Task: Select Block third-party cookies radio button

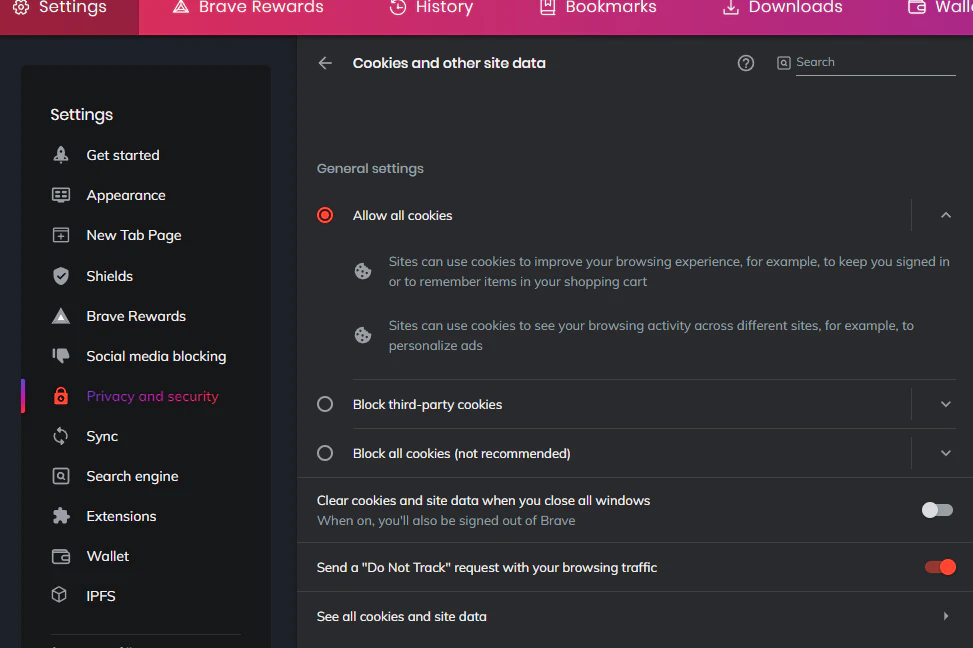Action: [325, 404]
